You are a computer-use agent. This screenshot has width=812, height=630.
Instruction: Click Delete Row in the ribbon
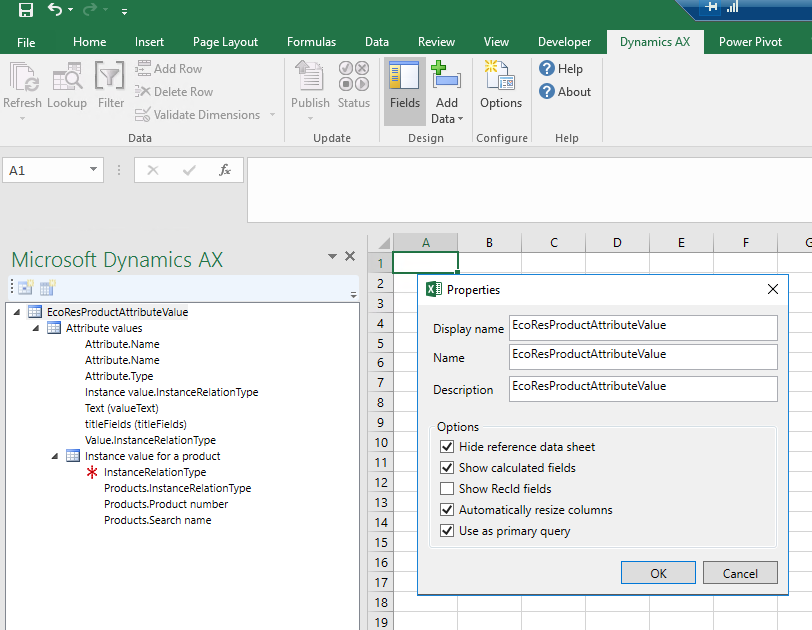click(174, 92)
